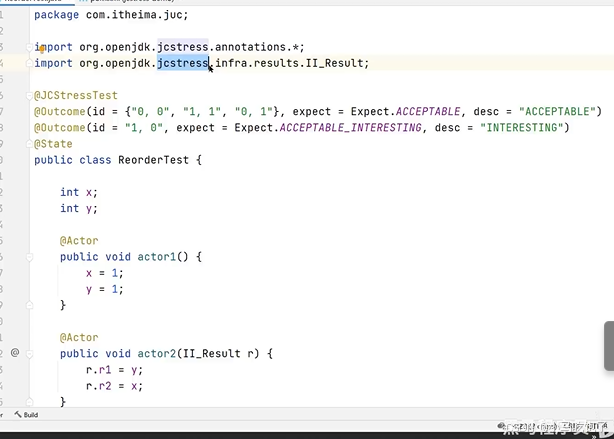Collapse the actor1 method body

pos(29,257)
